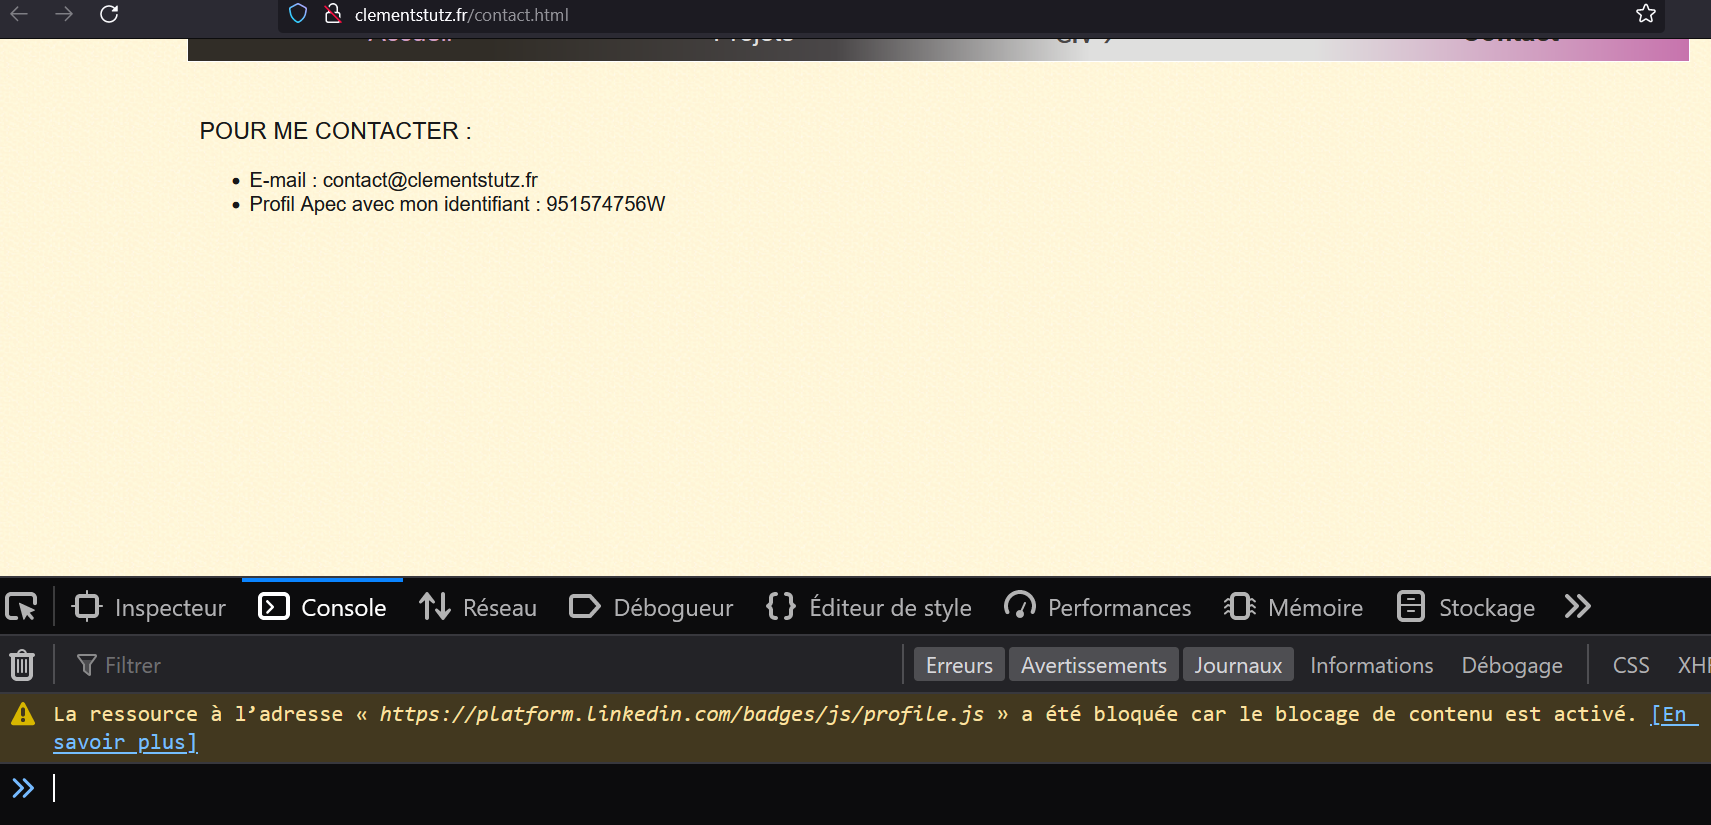Screen dimensions: 1711x825
Task: Go back to the previous page
Action: point(18,14)
